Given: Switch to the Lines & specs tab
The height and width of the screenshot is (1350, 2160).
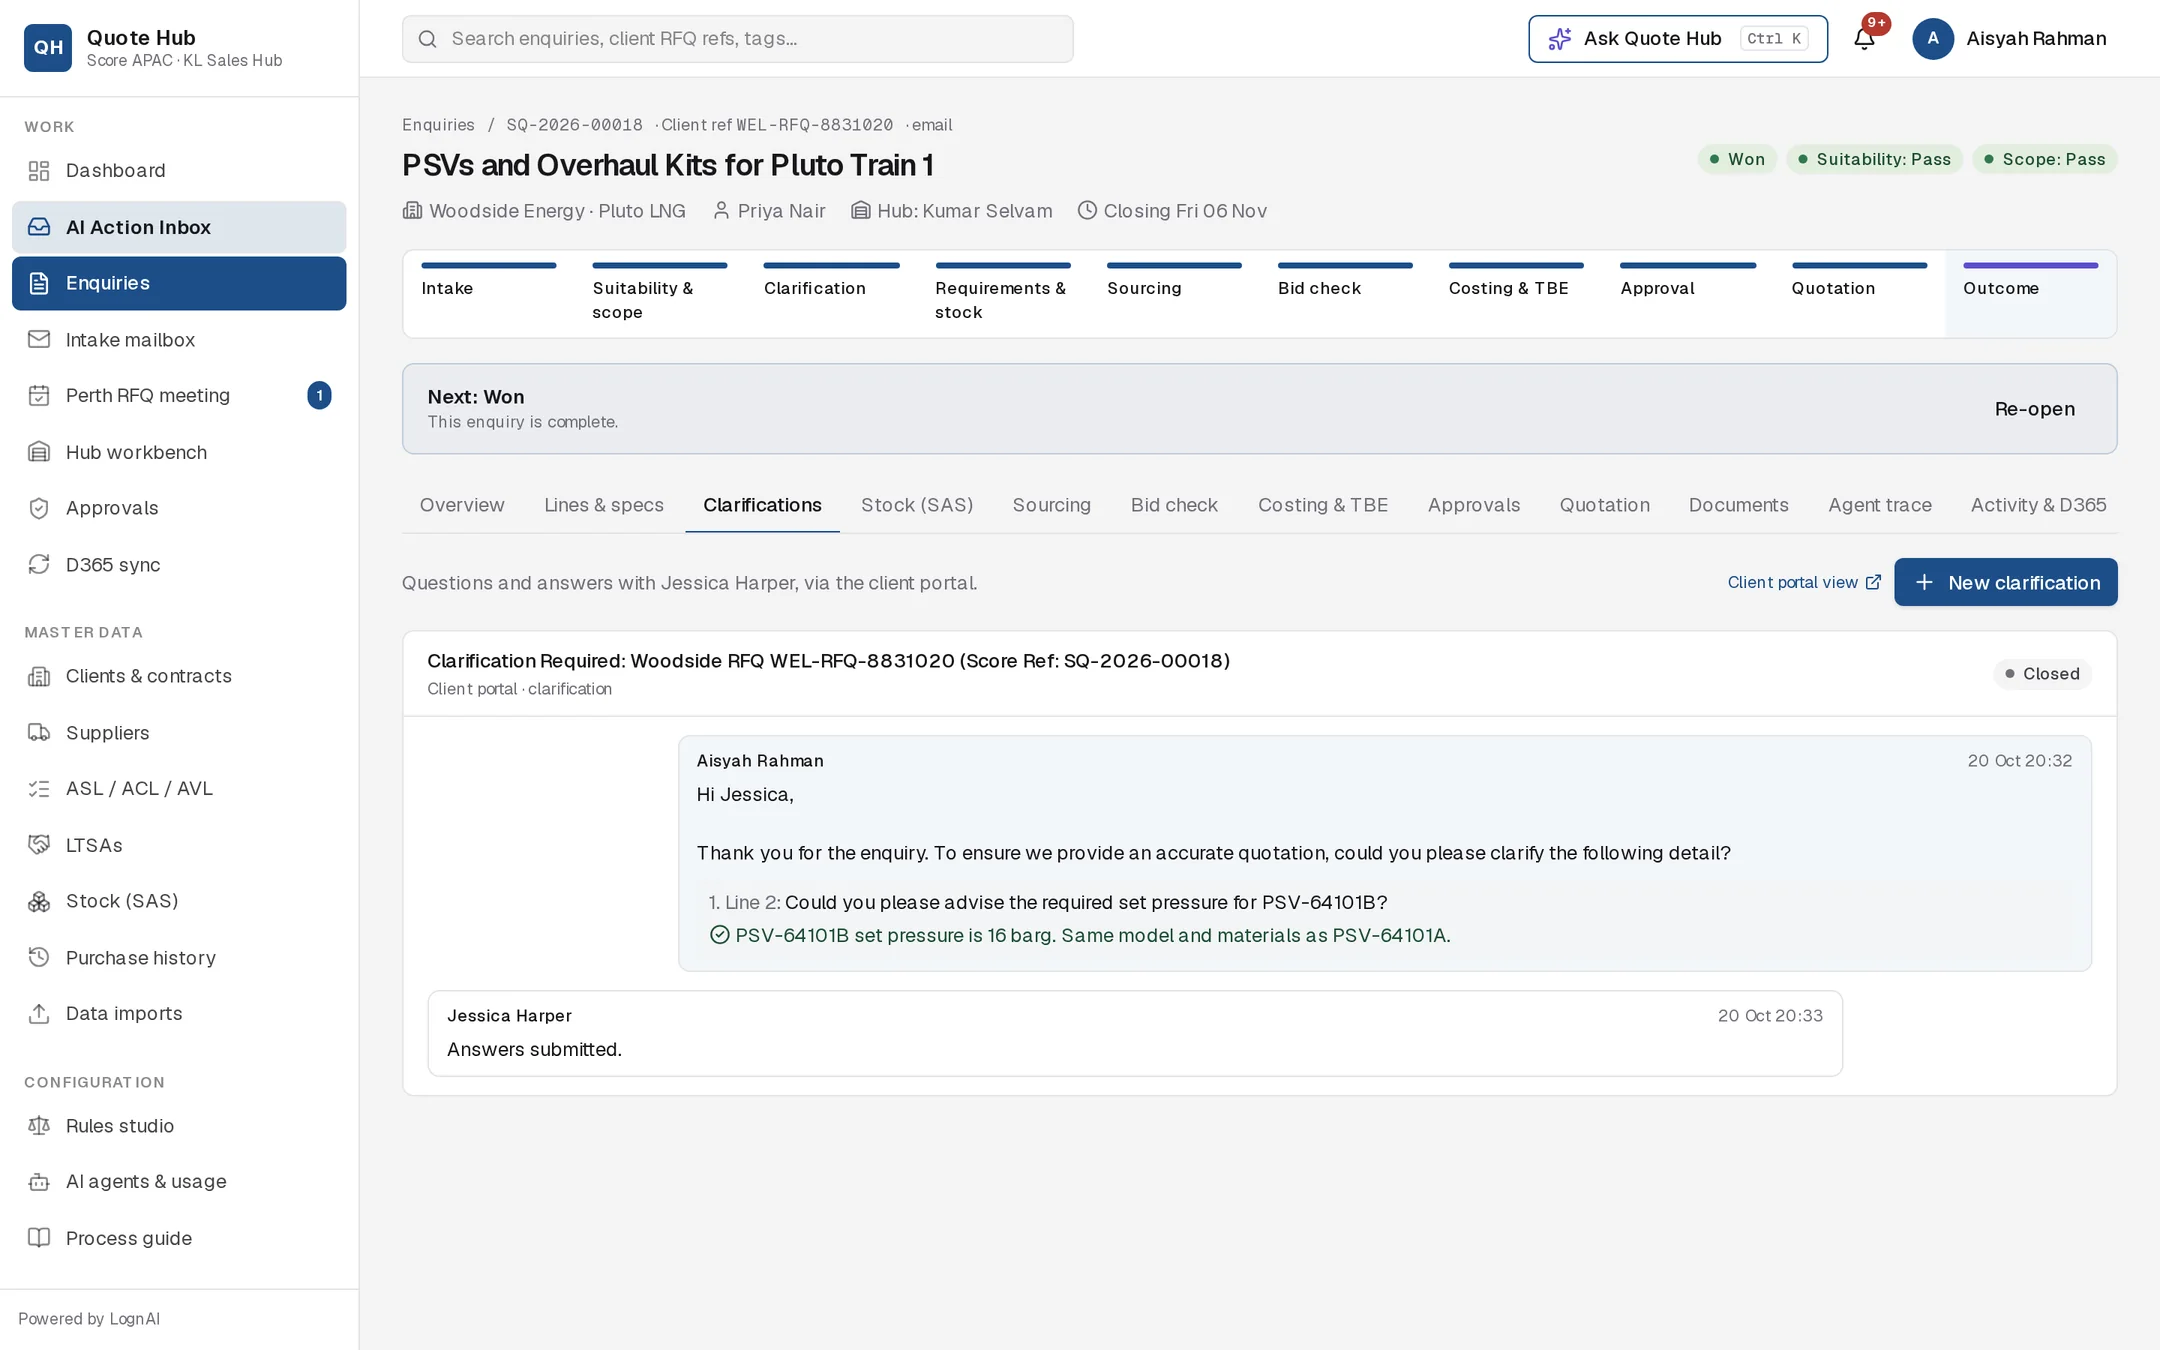Looking at the screenshot, I should tap(604, 505).
